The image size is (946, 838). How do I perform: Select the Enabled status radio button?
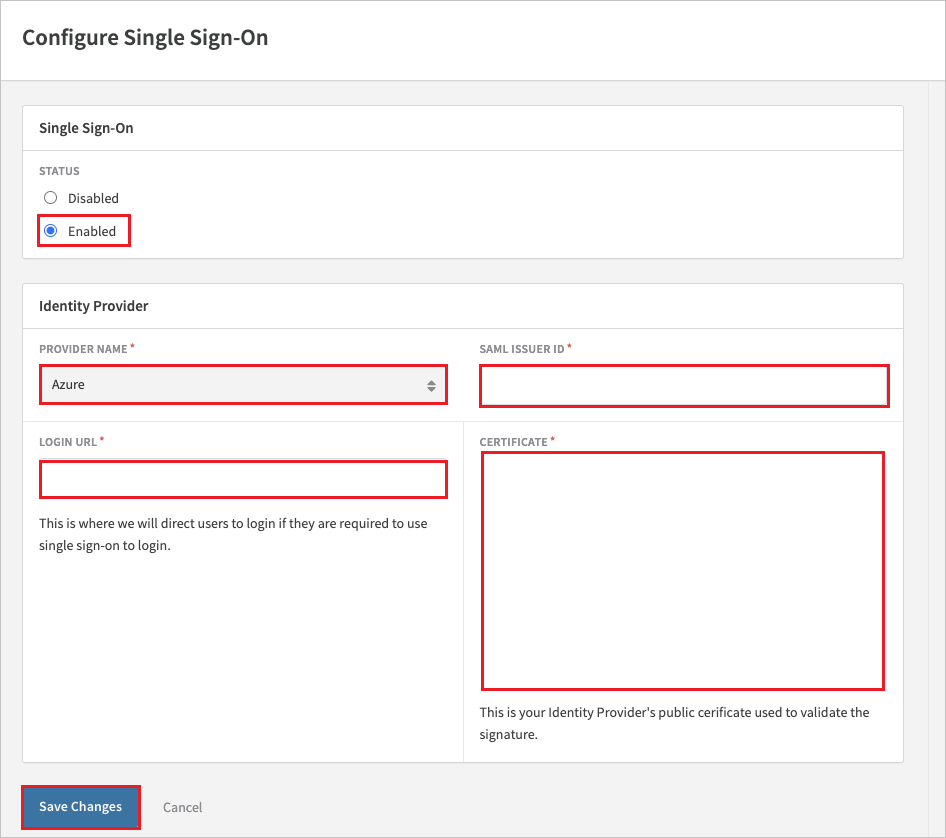[51, 230]
